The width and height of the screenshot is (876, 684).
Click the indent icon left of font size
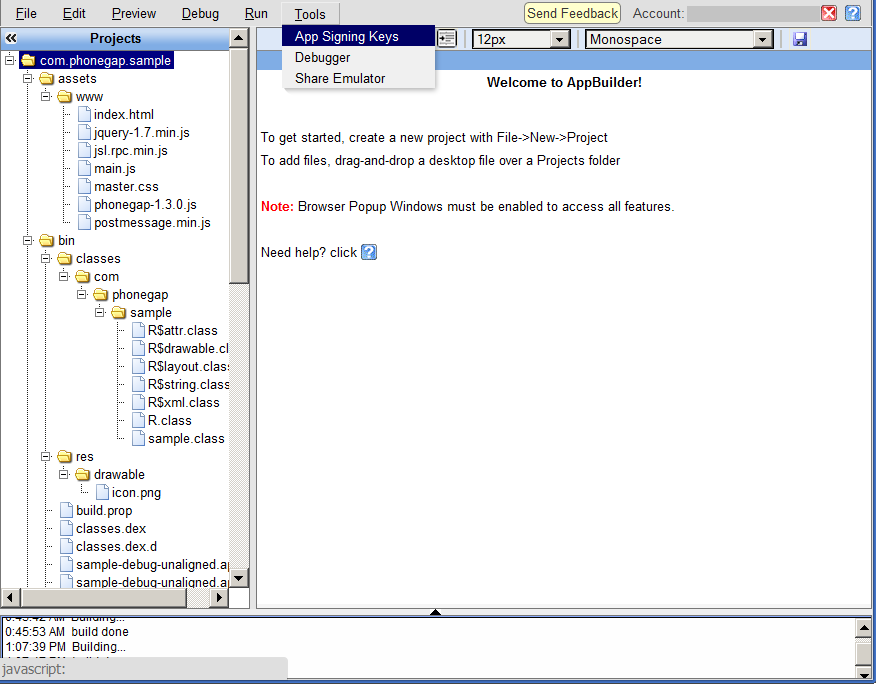[446, 39]
